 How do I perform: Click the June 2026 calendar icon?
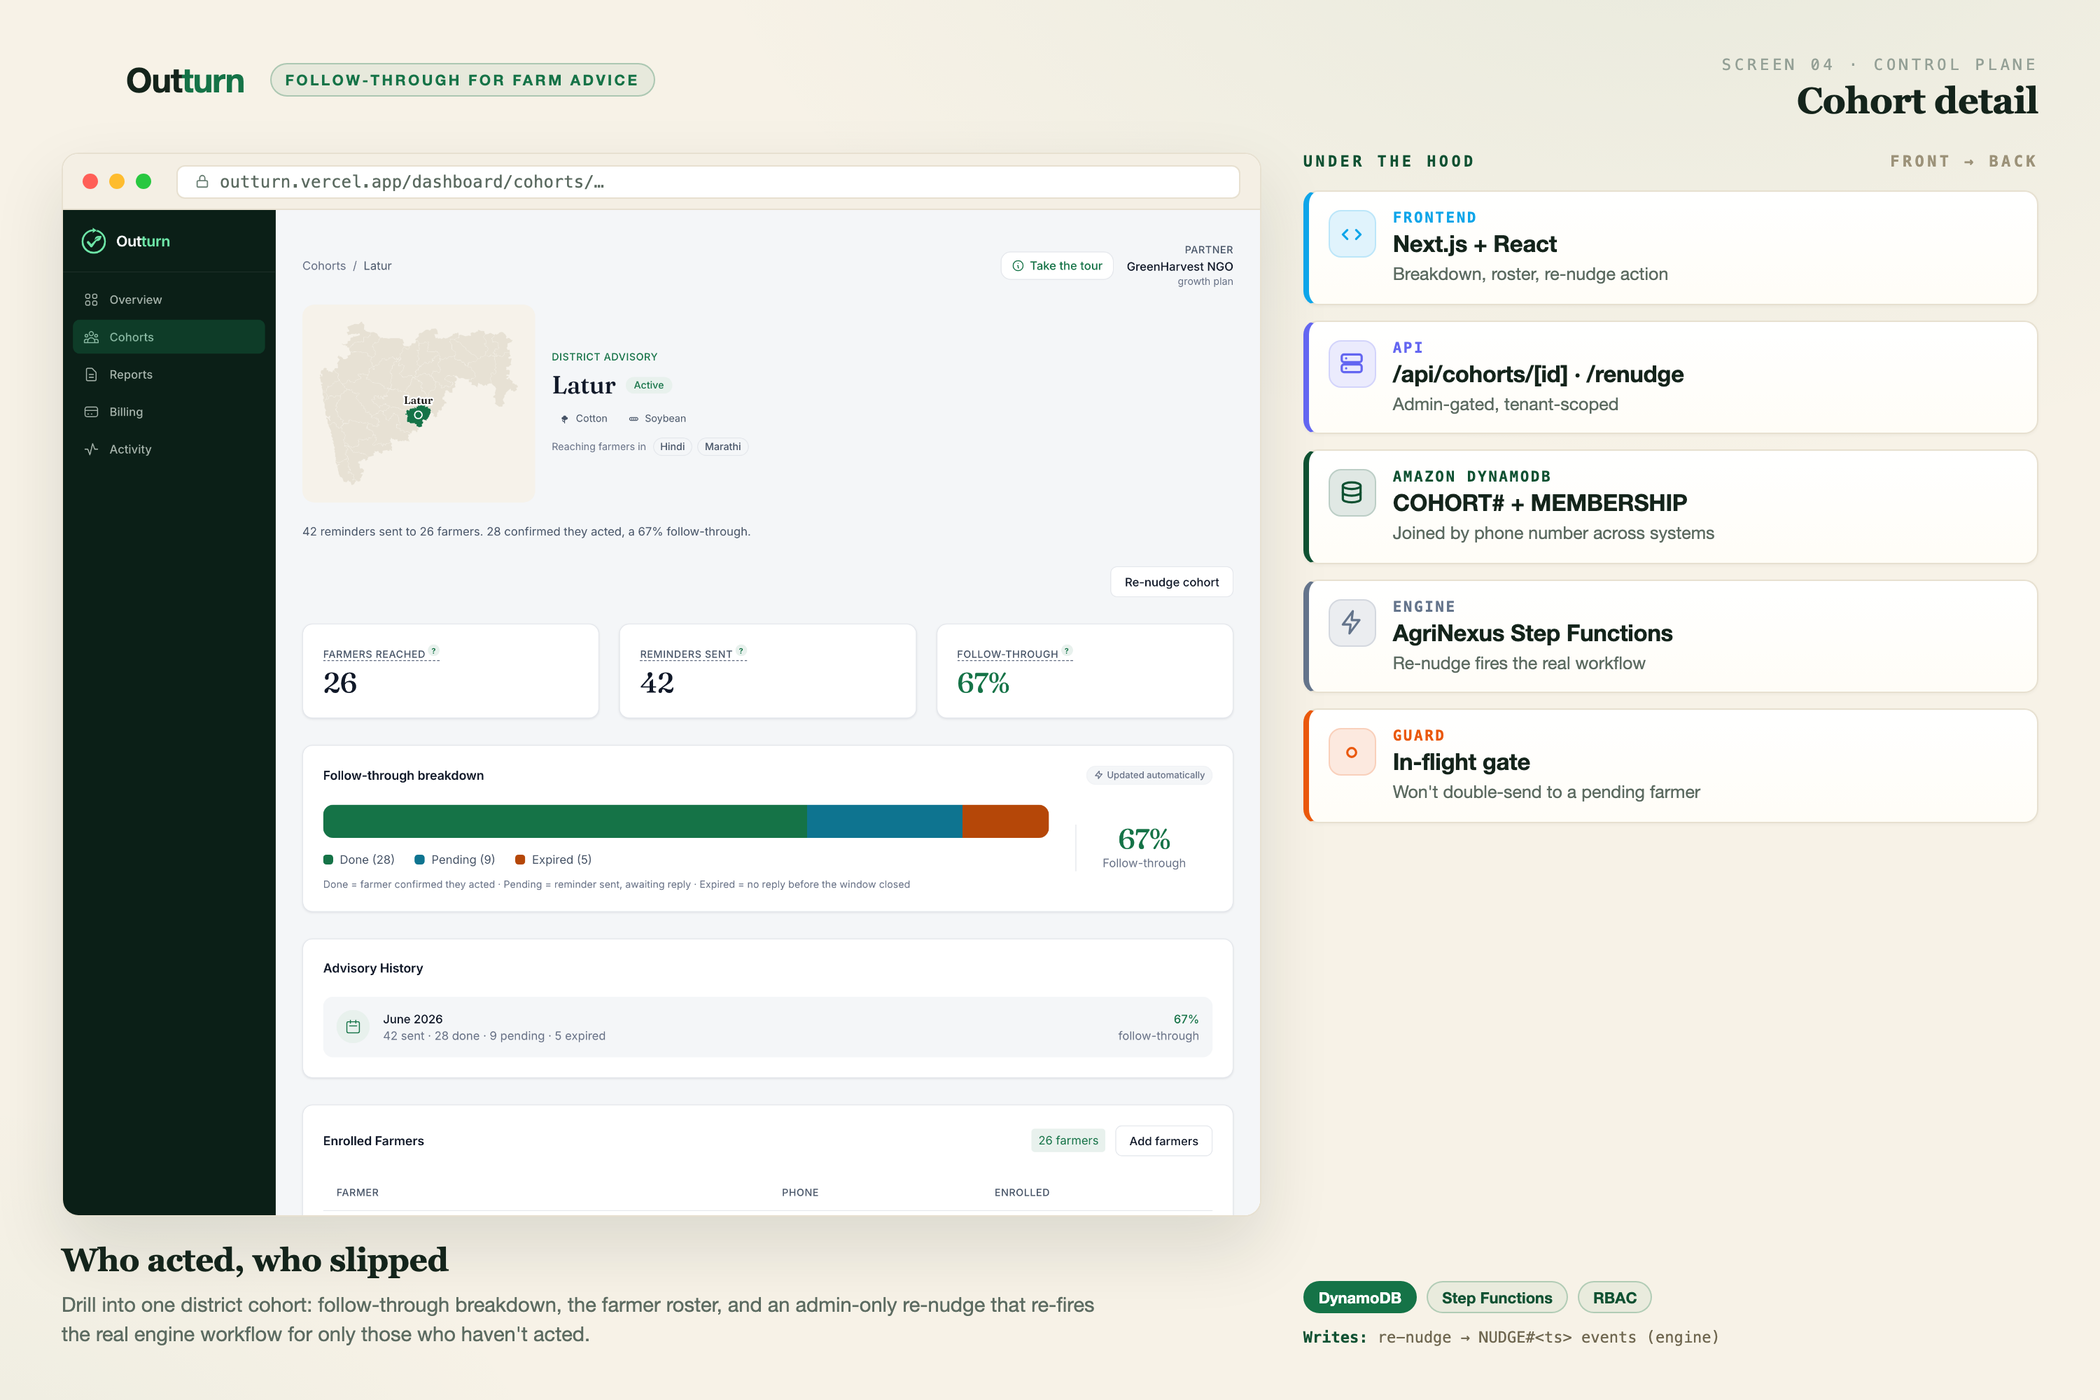tap(353, 1027)
